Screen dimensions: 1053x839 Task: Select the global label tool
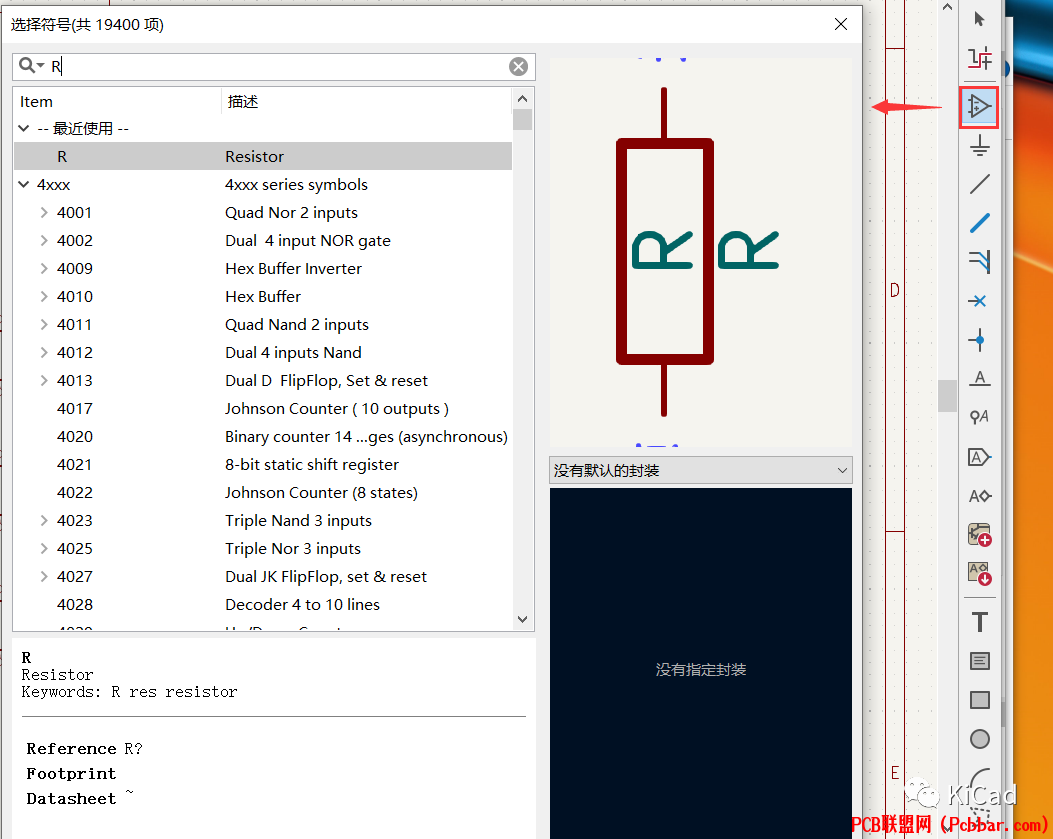[979, 457]
